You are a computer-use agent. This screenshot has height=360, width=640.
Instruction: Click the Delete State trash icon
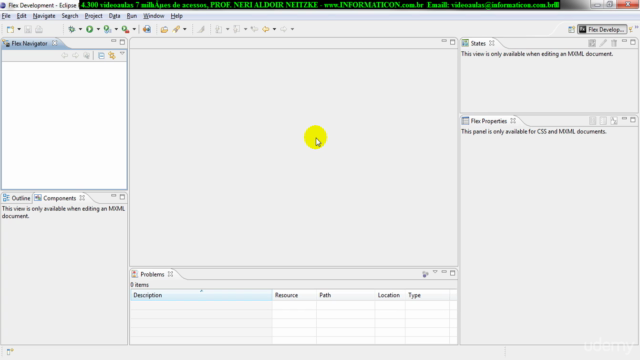click(x=614, y=43)
